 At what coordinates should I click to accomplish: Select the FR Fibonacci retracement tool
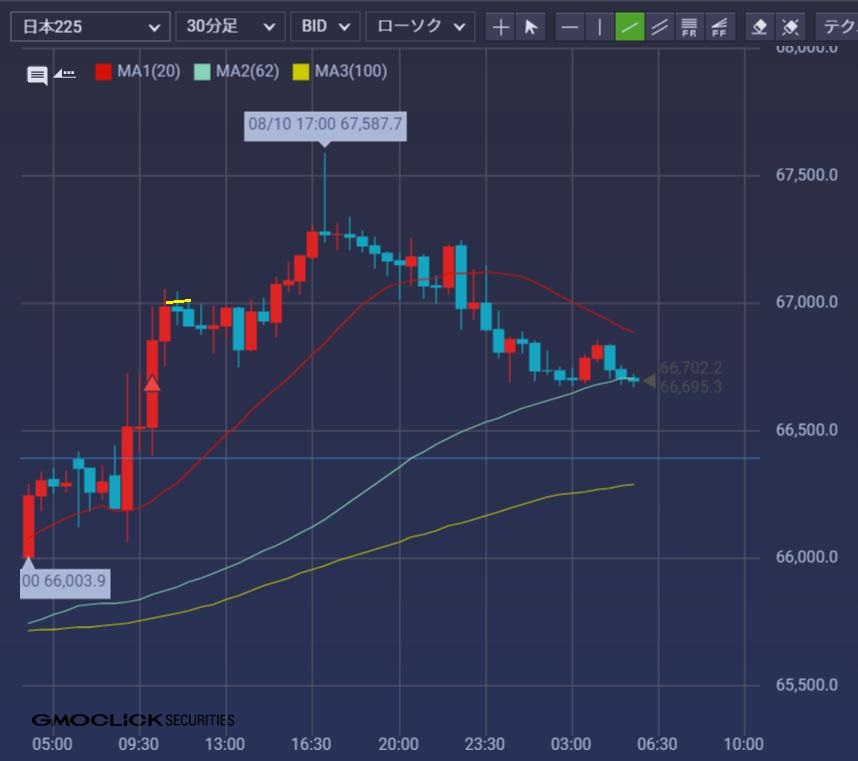[689, 27]
